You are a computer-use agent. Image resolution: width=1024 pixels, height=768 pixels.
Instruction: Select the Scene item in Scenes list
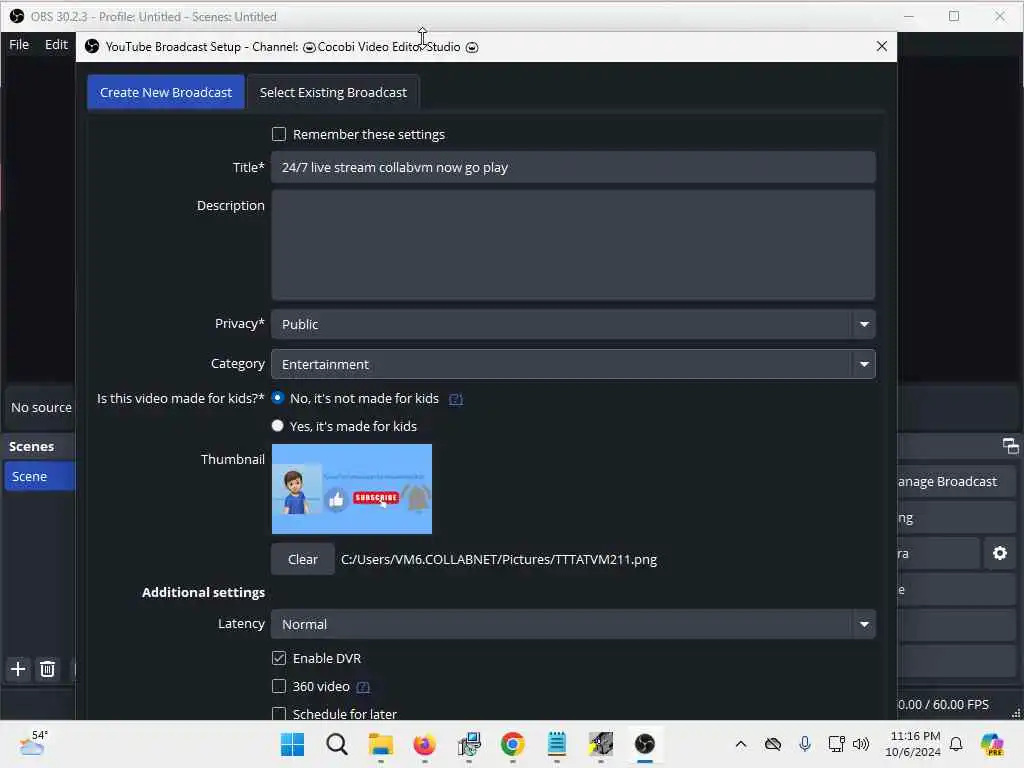39,476
